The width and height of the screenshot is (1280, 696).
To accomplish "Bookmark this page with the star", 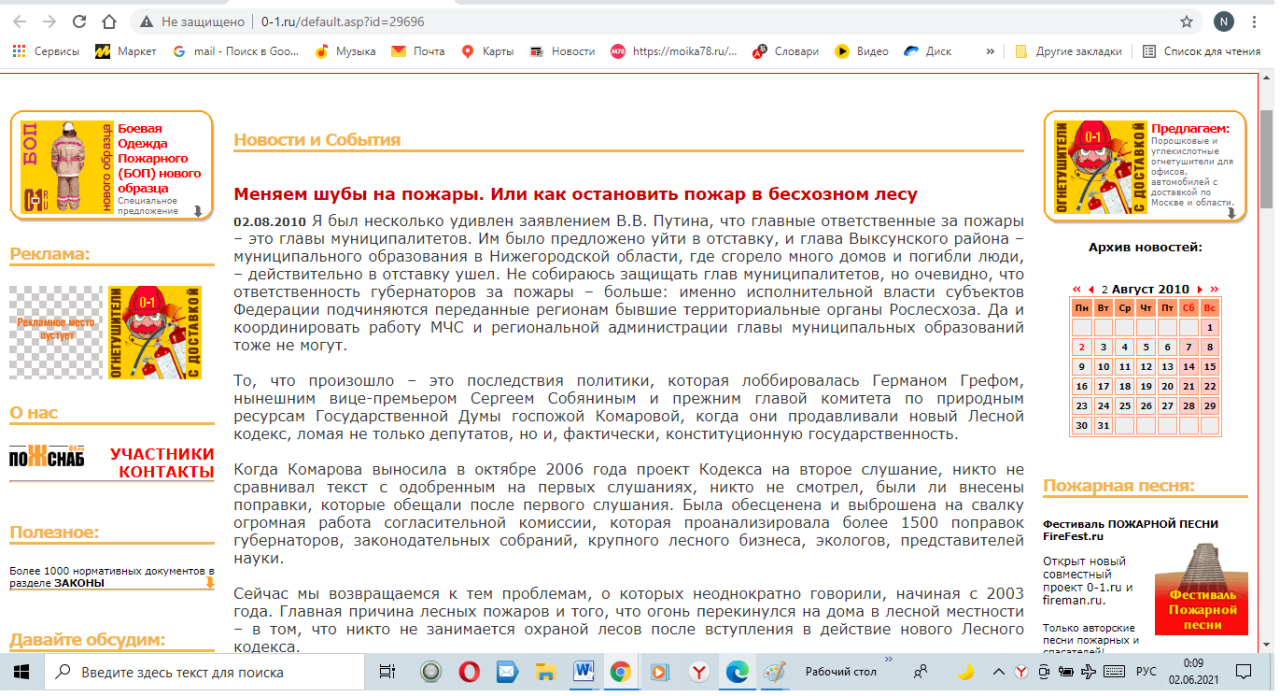I will coord(1186,21).
